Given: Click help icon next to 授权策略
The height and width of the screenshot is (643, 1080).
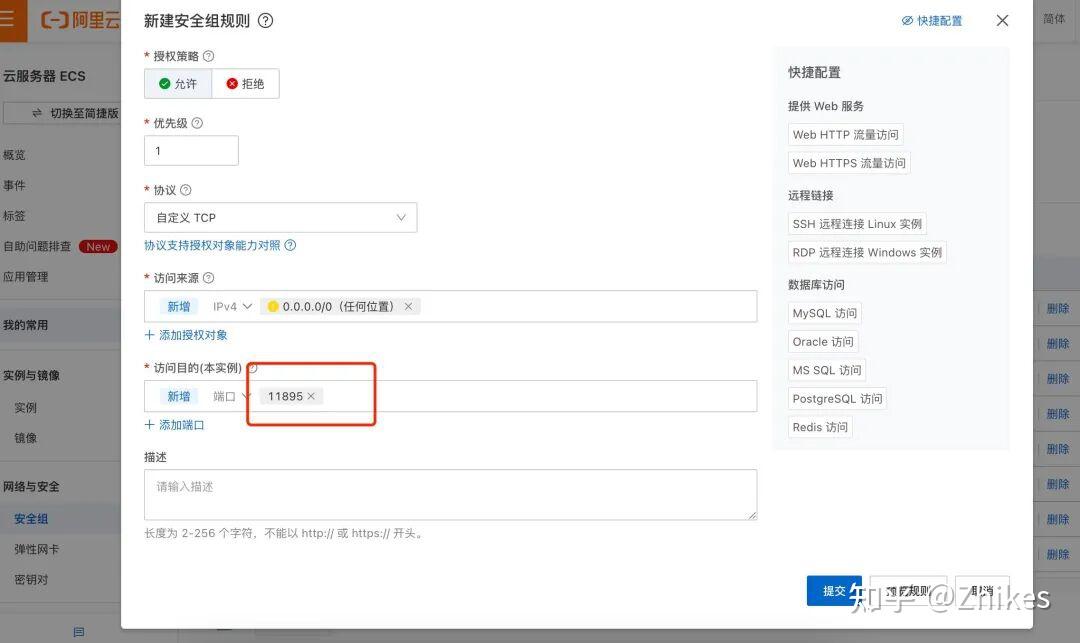Looking at the screenshot, I should pyautogui.click(x=208, y=56).
